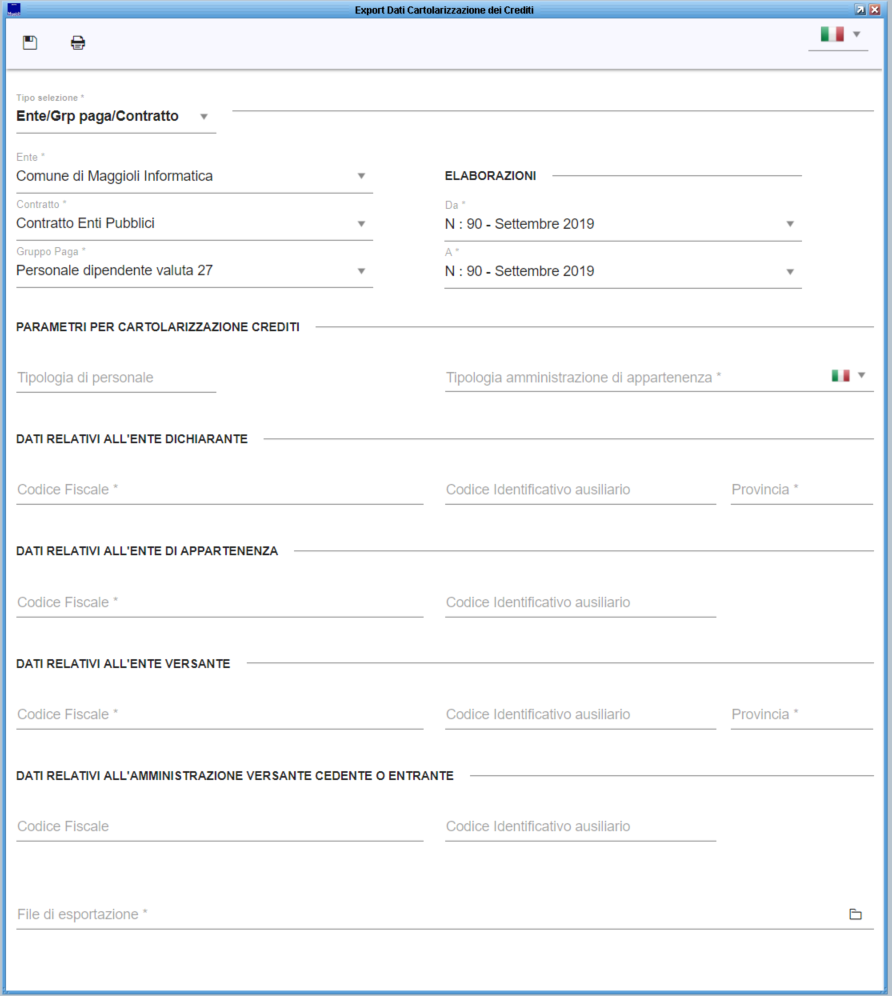Click the flag icon in Tipologia amministrazione field
Image resolution: width=892 pixels, height=996 pixels.
[841, 375]
